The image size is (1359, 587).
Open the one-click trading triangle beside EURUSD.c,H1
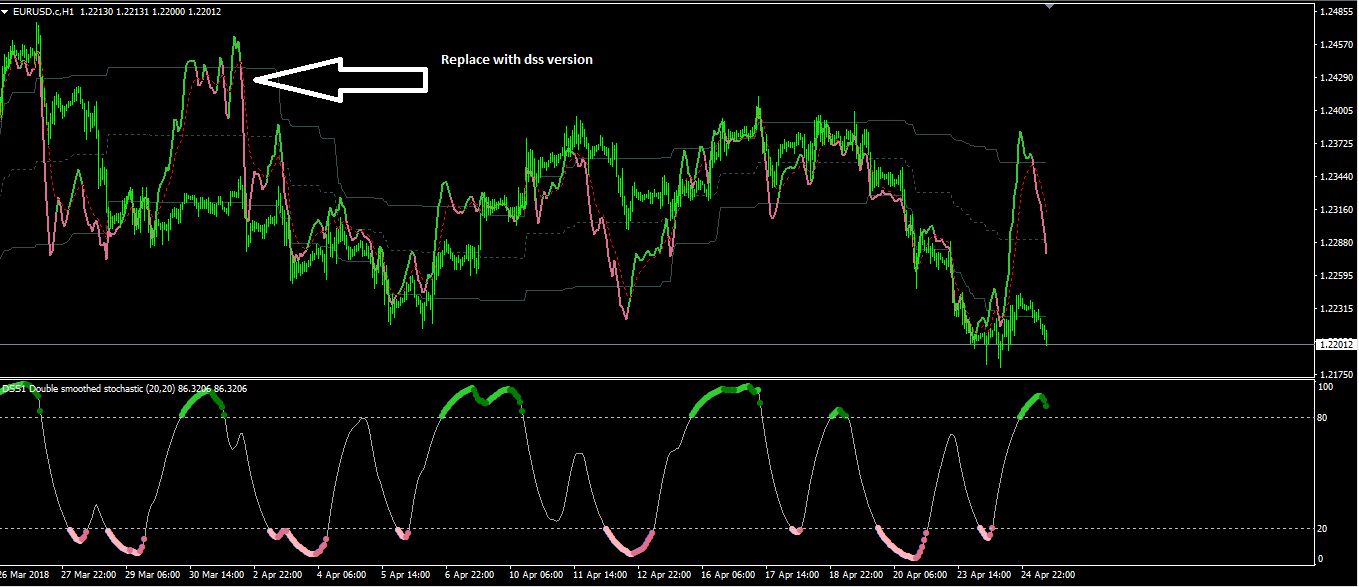point(5,11)
